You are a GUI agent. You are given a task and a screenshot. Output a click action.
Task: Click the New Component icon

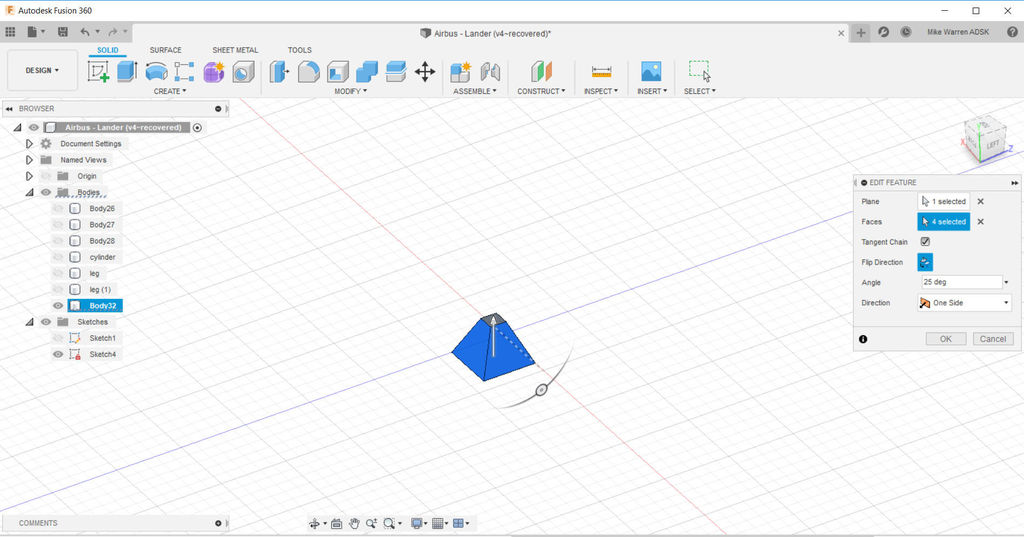coord(460,71)
